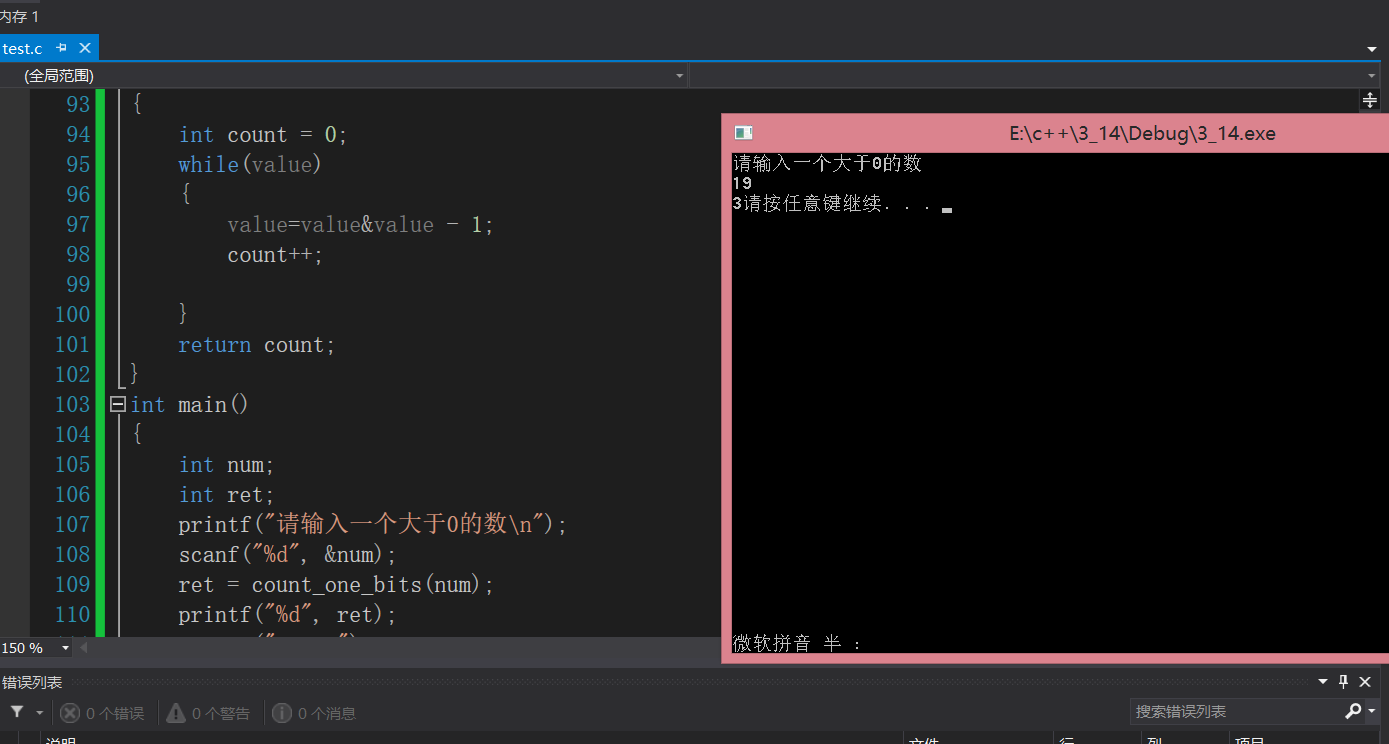Open the 150 % zoom level dropdown
1389x744 pixels.
click(x=66, y=648)
